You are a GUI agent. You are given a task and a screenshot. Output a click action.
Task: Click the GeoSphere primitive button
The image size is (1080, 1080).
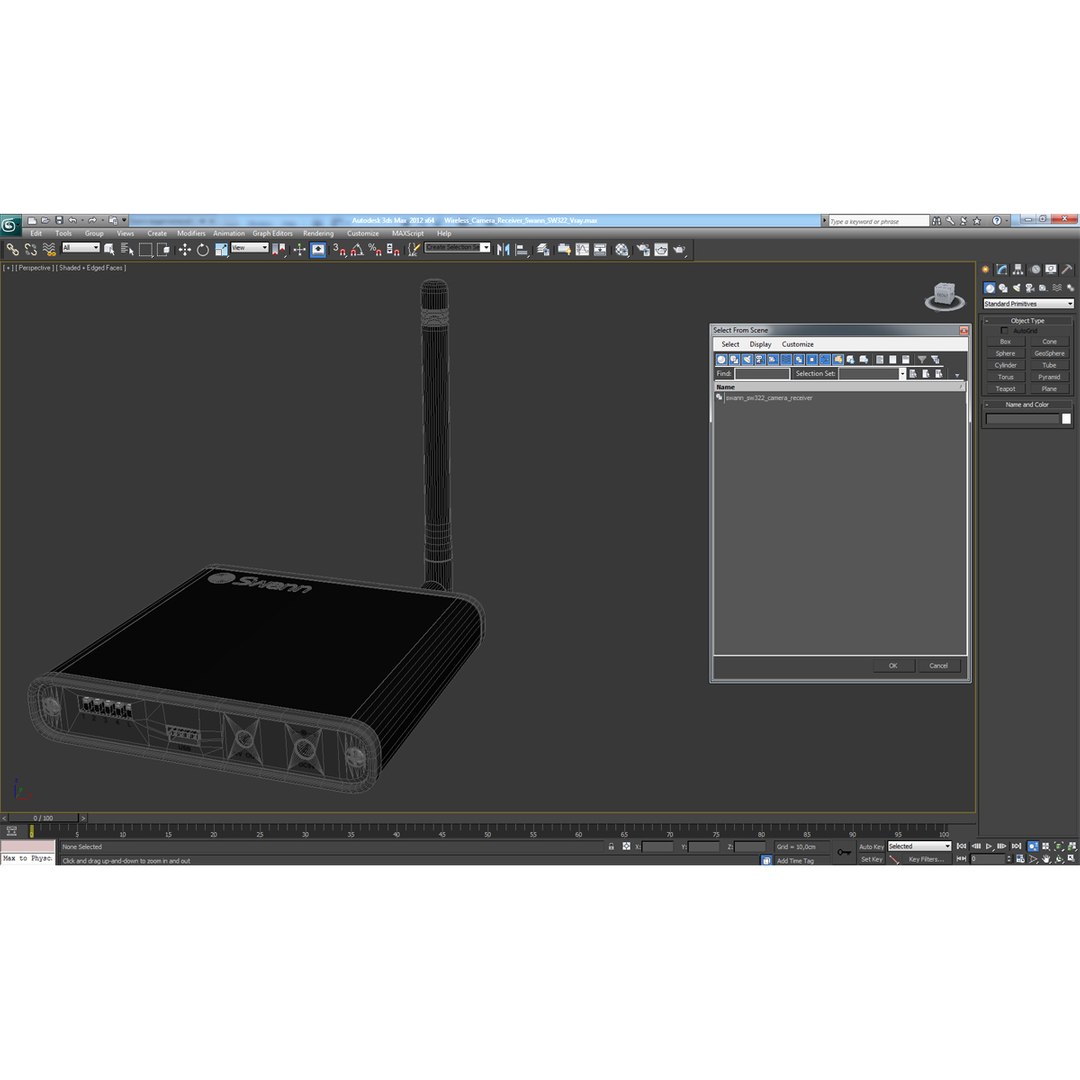tap(1049, 353)
